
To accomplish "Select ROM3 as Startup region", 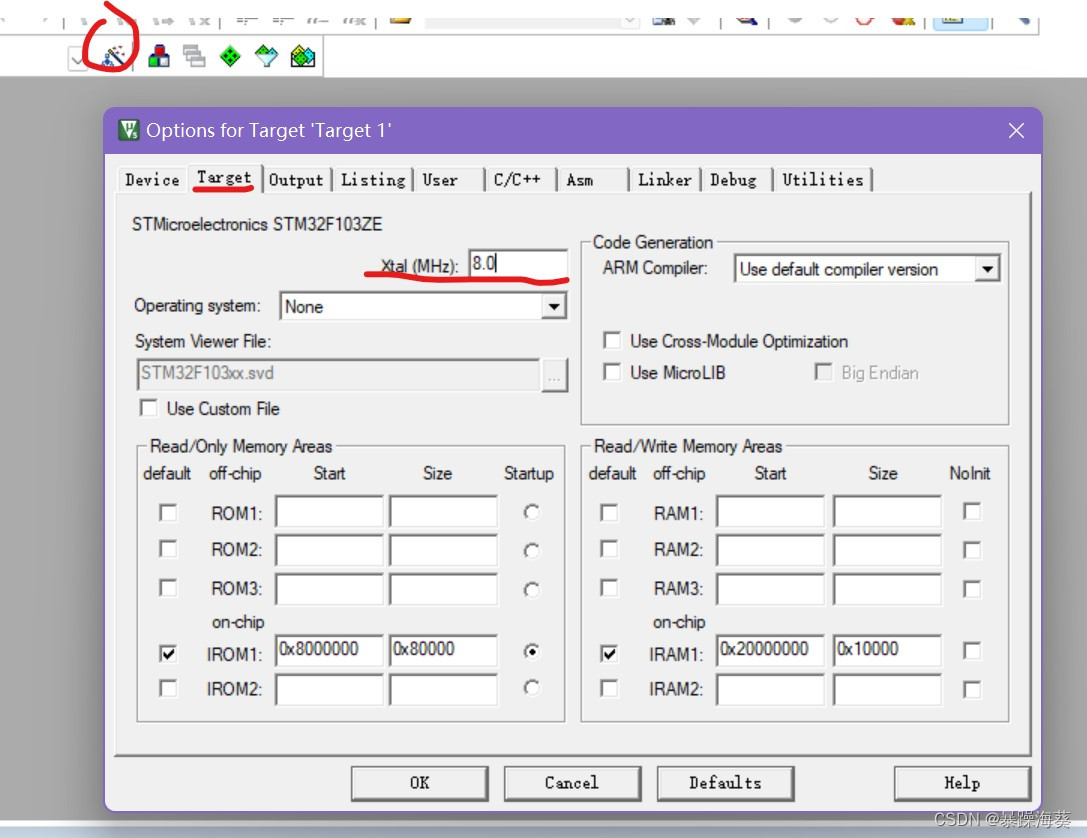I will tap(531, 589).
